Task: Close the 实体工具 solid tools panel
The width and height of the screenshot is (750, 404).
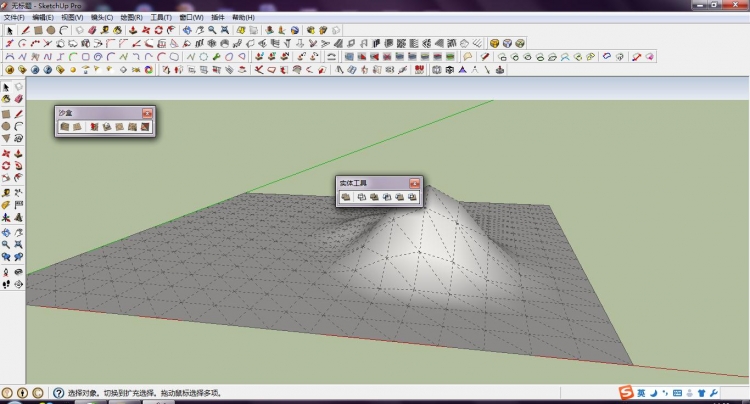Action: [414, 183]
